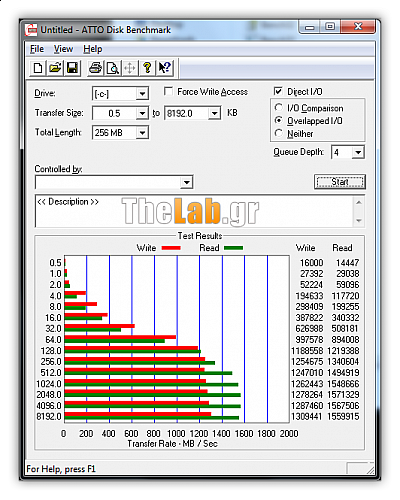Maximize the ATTO Disk Benchmark window
The image size is (400, 500).
point(330,27)
